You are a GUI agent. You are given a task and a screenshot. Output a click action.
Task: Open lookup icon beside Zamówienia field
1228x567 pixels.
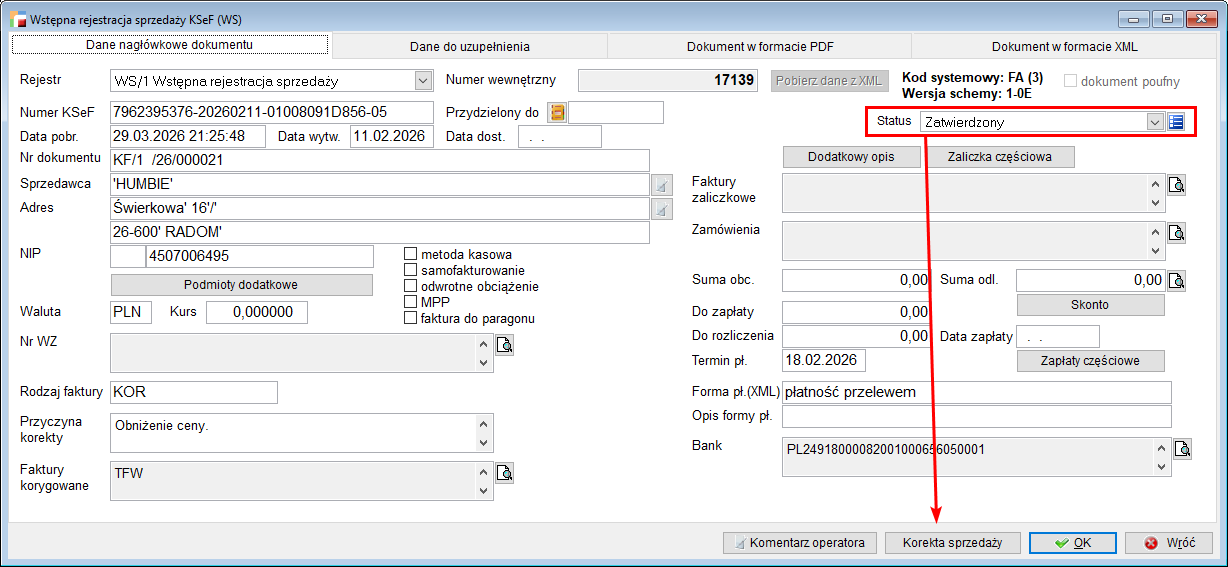[x=1177, y=233]
